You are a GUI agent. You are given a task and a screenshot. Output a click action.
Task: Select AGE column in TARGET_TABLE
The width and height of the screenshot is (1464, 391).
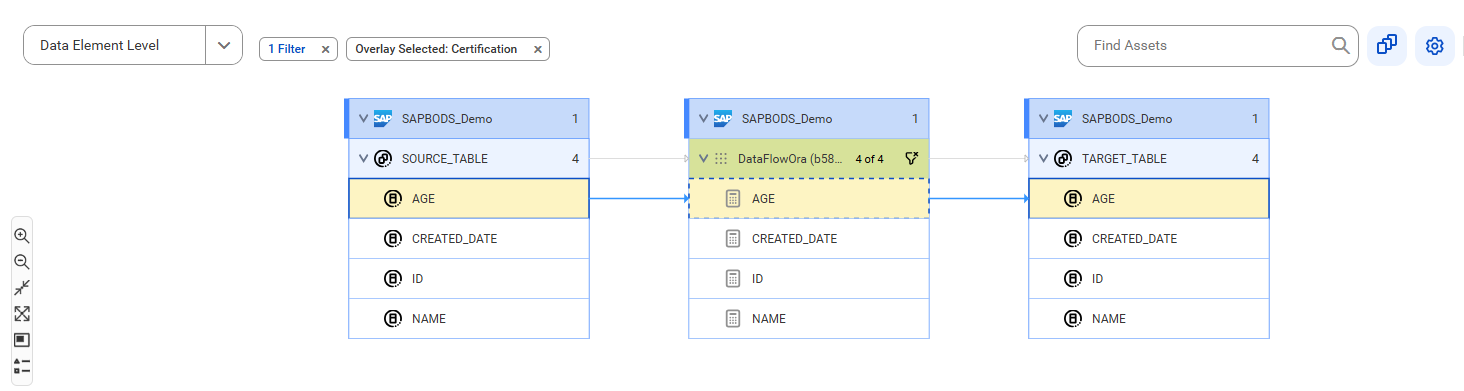click(x=1149, y=198)
